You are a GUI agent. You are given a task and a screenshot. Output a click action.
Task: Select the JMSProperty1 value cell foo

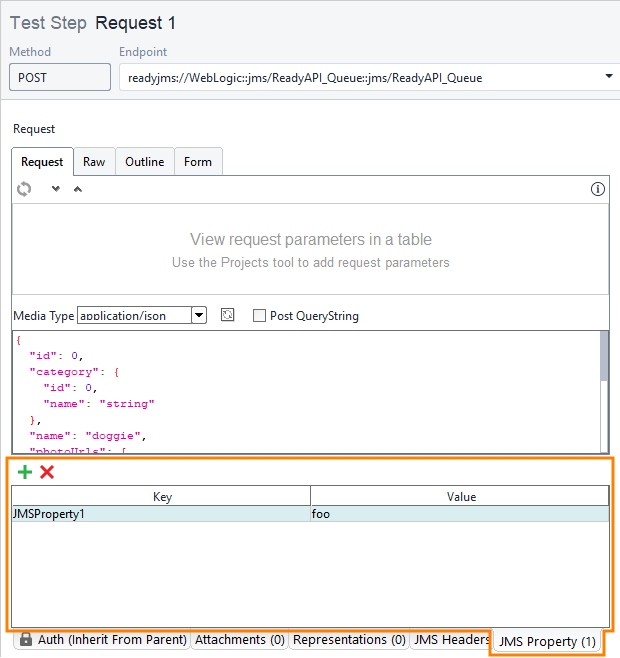tap(459, 514)
